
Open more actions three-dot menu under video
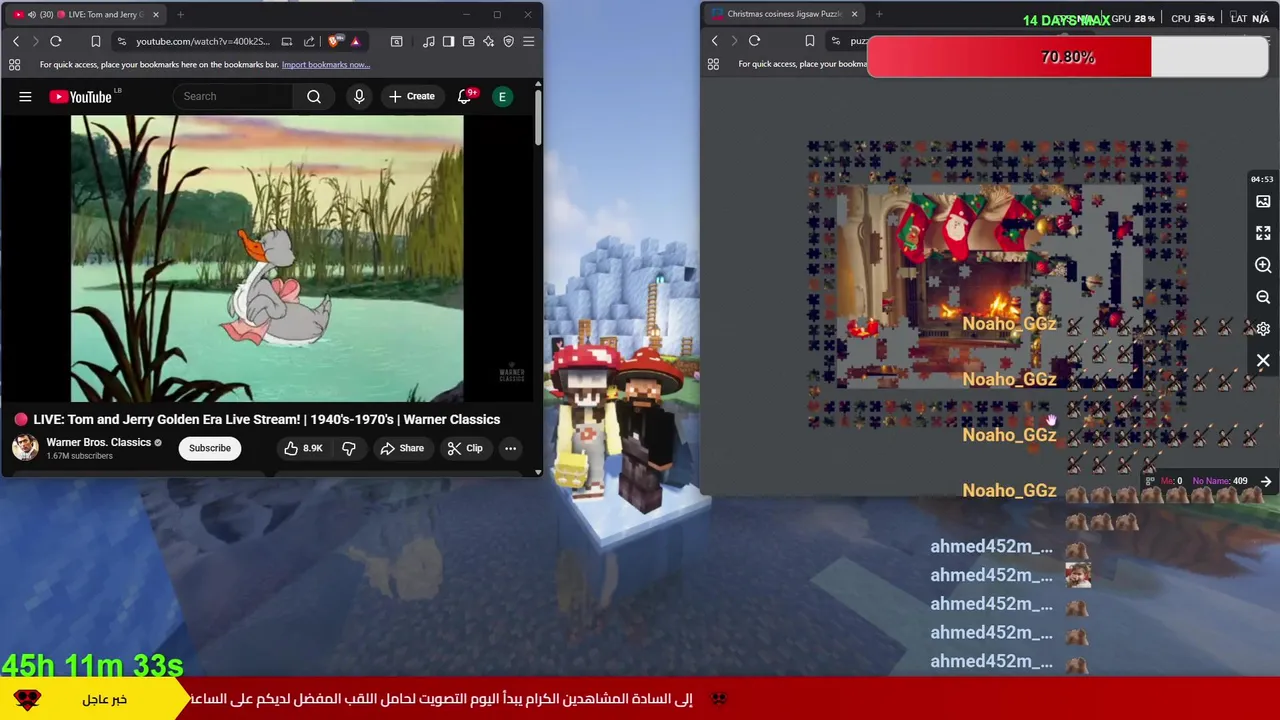pos(510,448)
